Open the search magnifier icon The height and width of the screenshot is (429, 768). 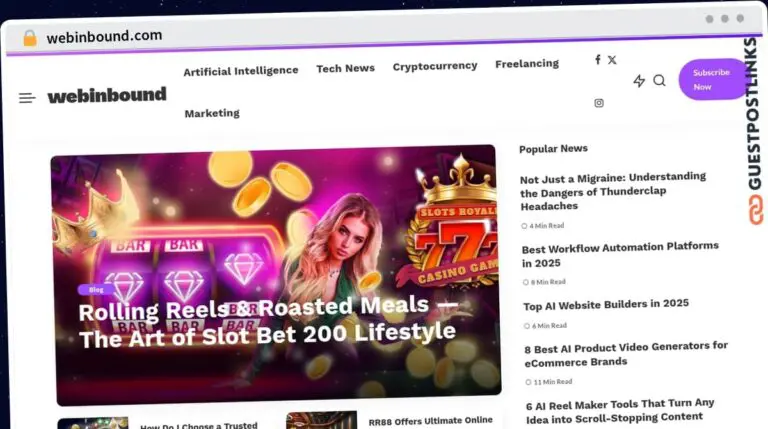pyautogui.click(x=659, y=80)
